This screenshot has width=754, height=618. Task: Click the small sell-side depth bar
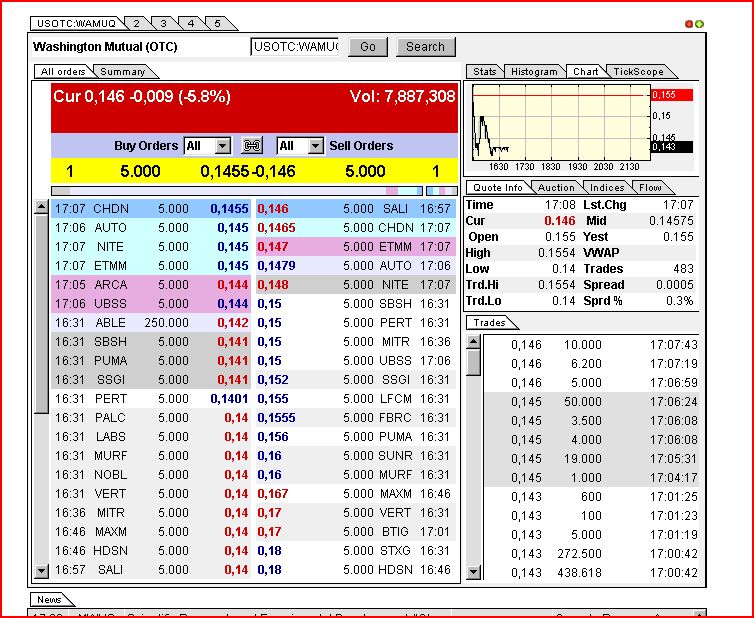[x=442, y=191]
